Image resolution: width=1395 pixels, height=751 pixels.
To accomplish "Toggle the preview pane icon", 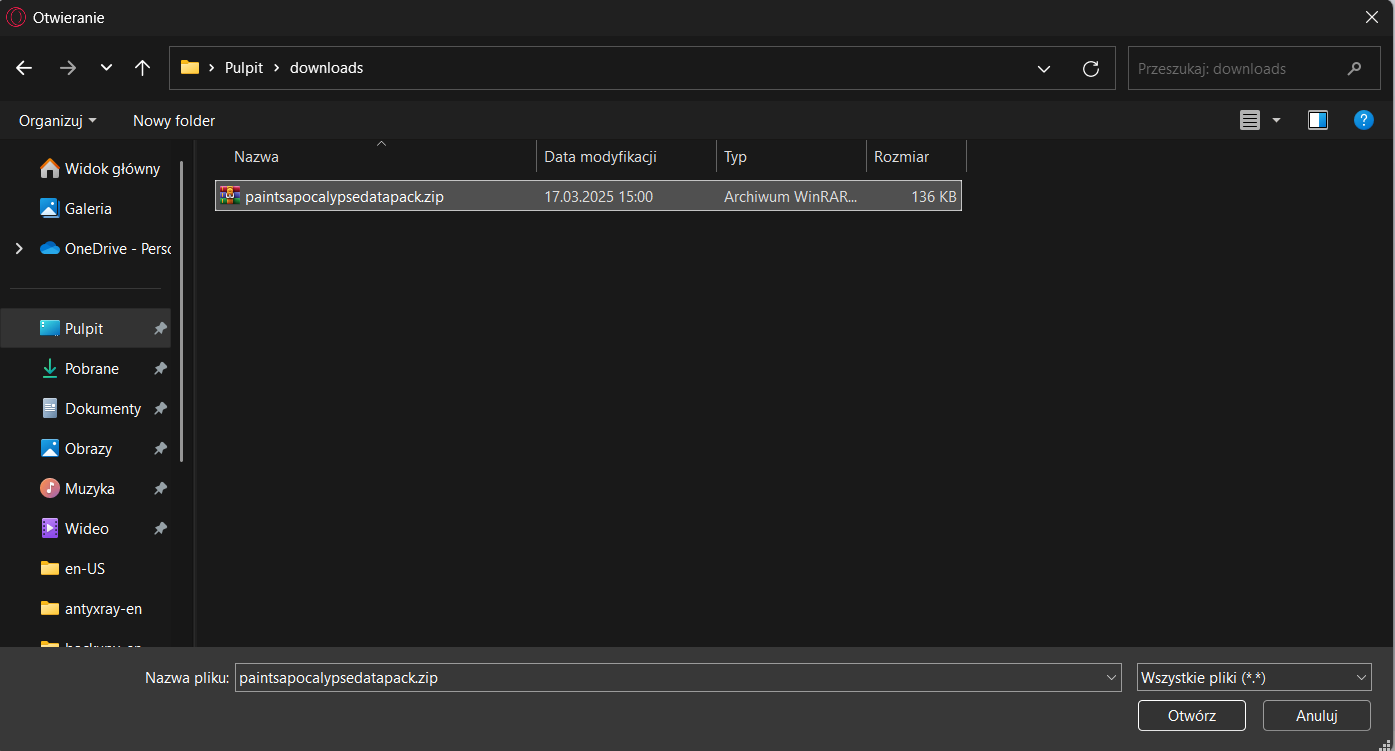I will (1317, 120).
